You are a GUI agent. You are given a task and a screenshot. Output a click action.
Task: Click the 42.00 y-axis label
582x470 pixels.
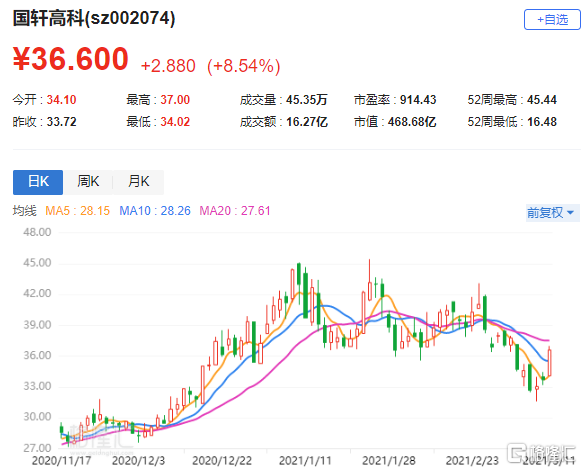pyautogui.click(x=37, y=293)
